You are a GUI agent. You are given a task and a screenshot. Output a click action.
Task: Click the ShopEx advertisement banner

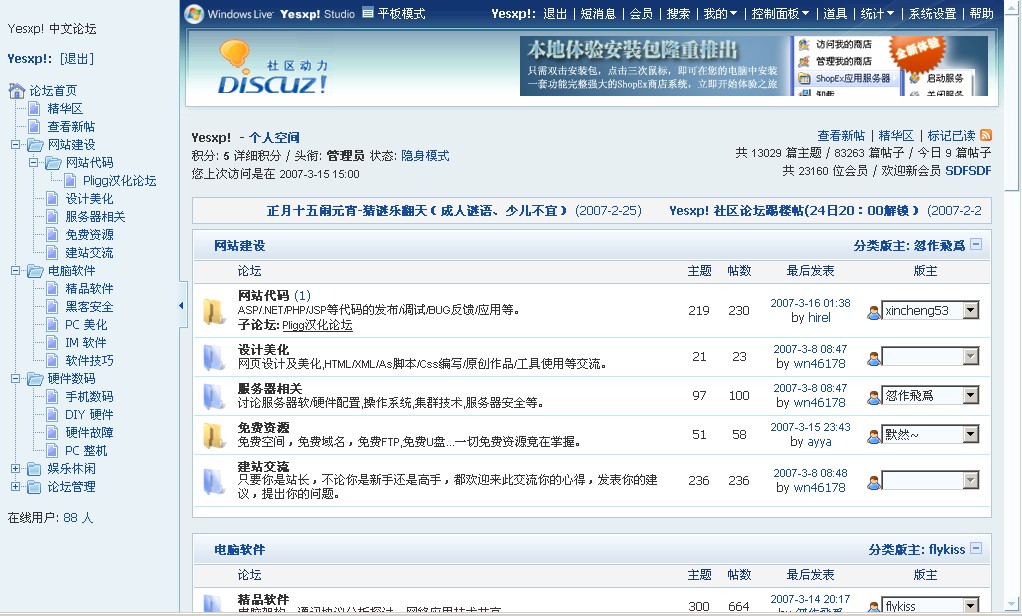click(754, 65)
